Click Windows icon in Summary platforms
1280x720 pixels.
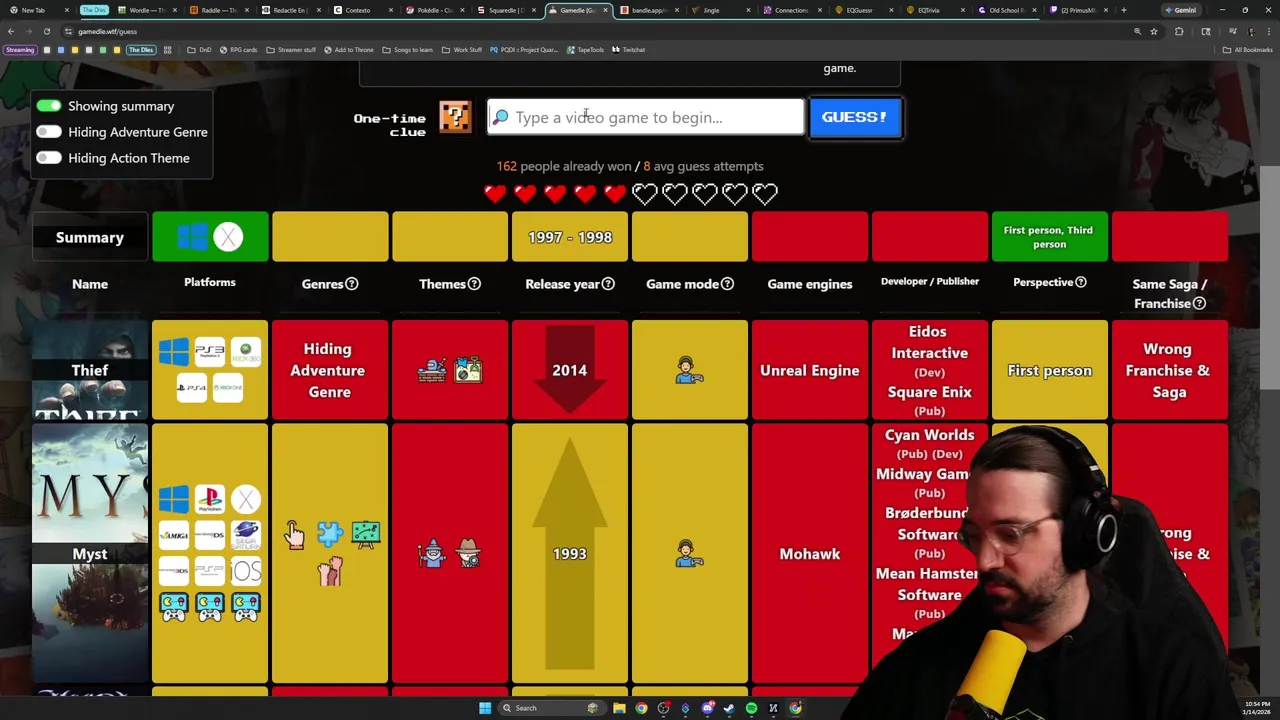click(192, 237)
